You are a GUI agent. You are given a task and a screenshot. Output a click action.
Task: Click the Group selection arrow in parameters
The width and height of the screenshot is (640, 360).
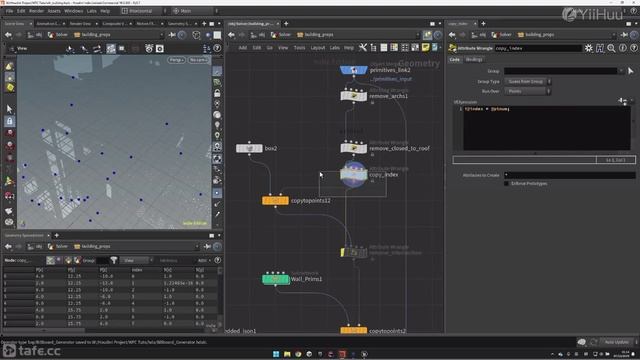click(631, 71)
